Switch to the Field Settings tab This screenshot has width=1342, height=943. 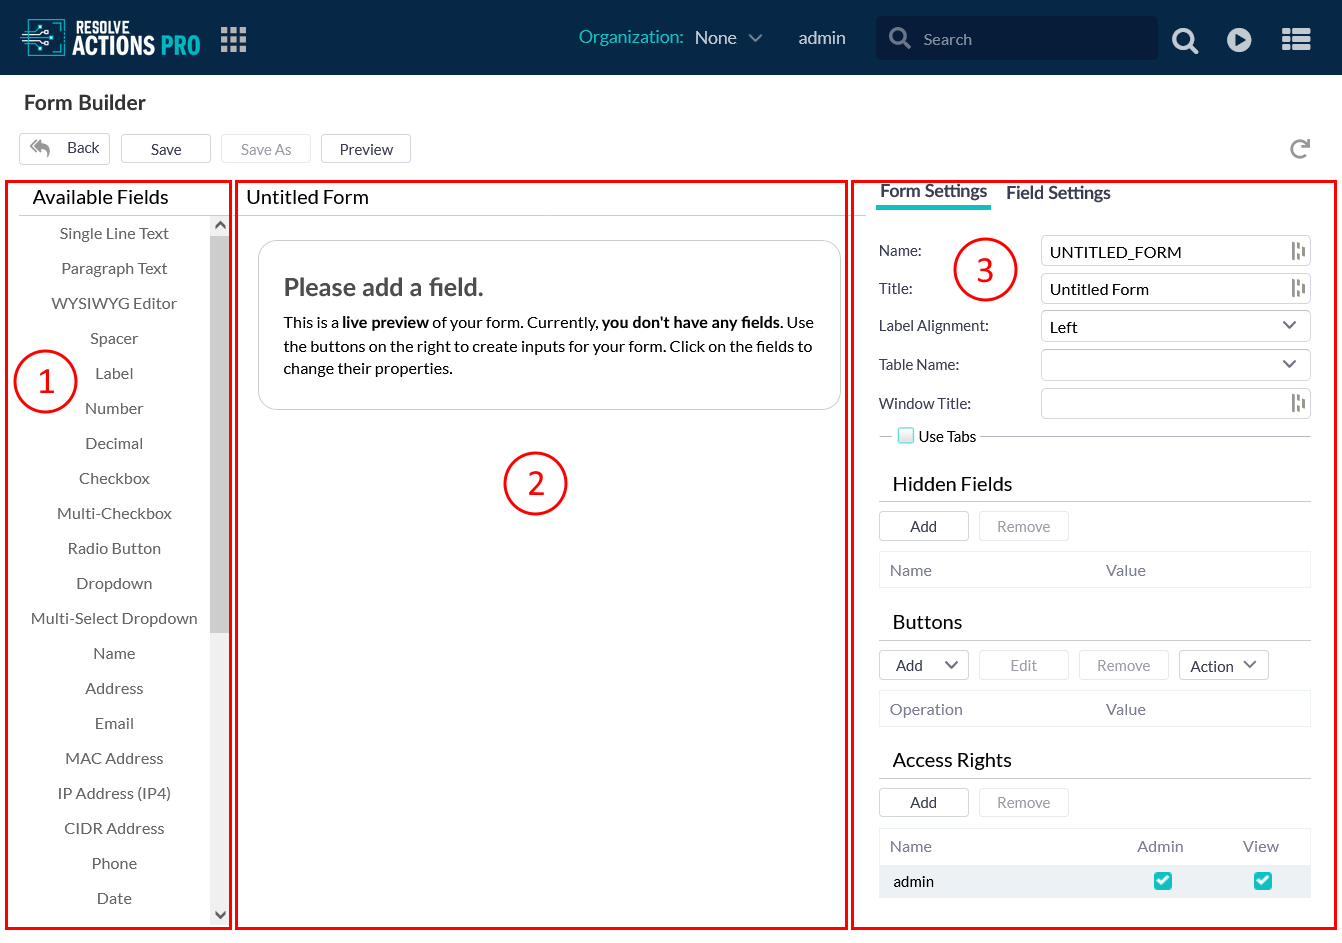pyautogui.click(x=1058, y=193)
